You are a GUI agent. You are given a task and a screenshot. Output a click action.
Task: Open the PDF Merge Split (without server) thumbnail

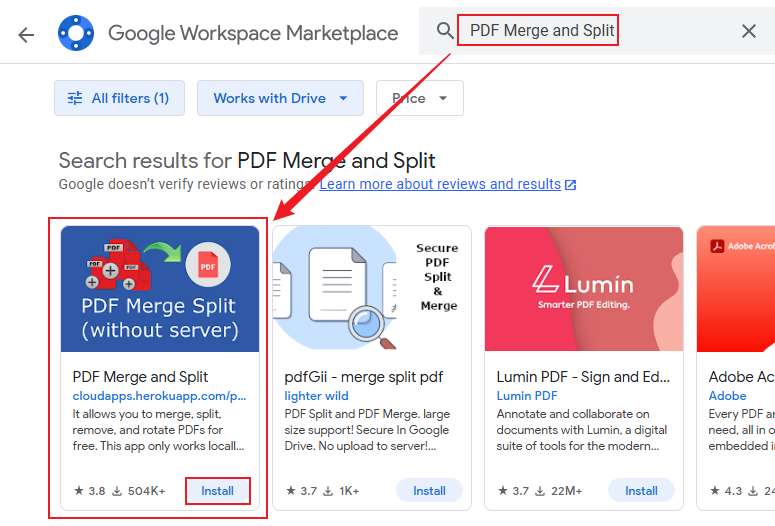coord(160,289)
